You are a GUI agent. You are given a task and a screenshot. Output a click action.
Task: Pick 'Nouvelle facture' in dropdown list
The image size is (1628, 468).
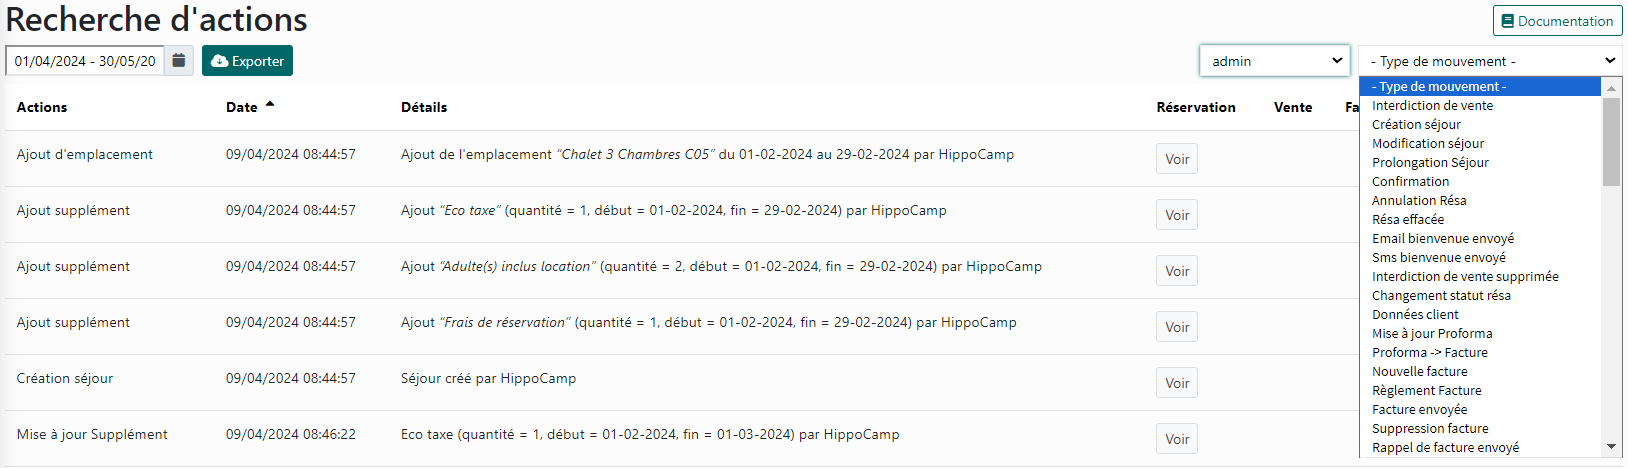coord(1420,371)
